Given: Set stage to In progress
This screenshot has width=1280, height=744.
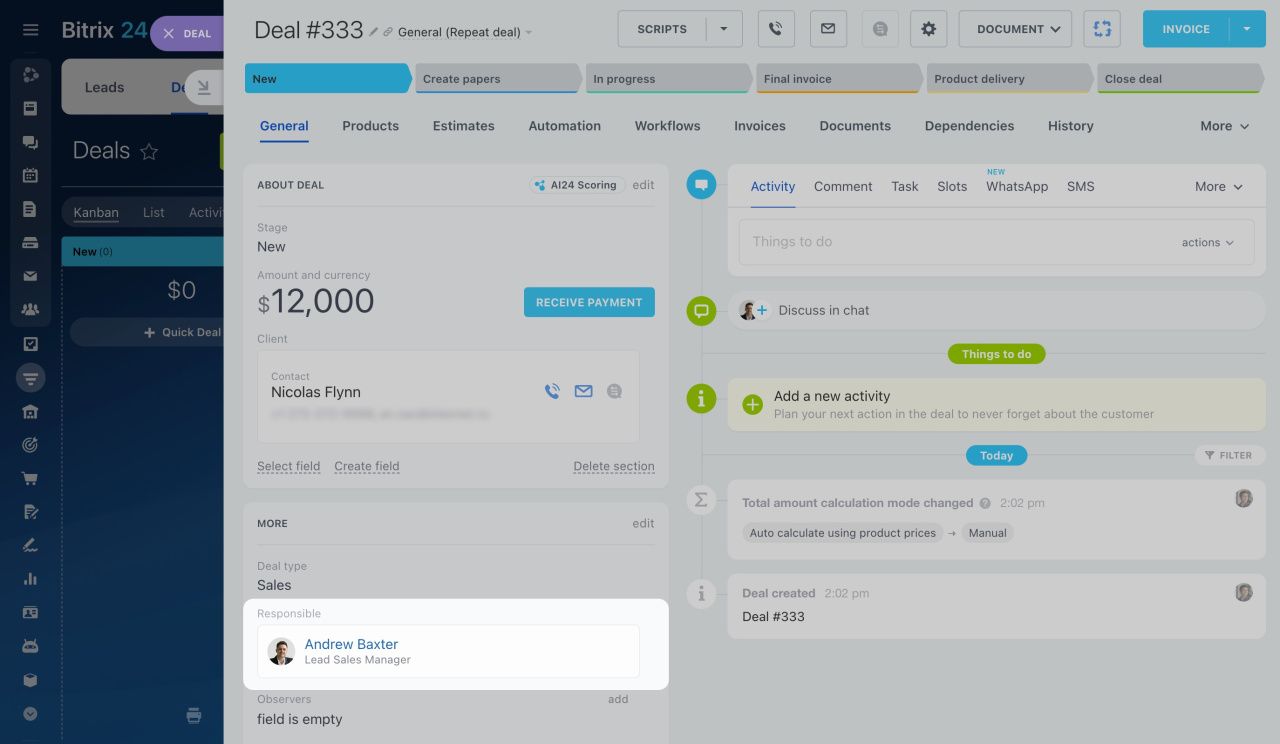Looking at the screenshot, I should [x=669, y=79].
